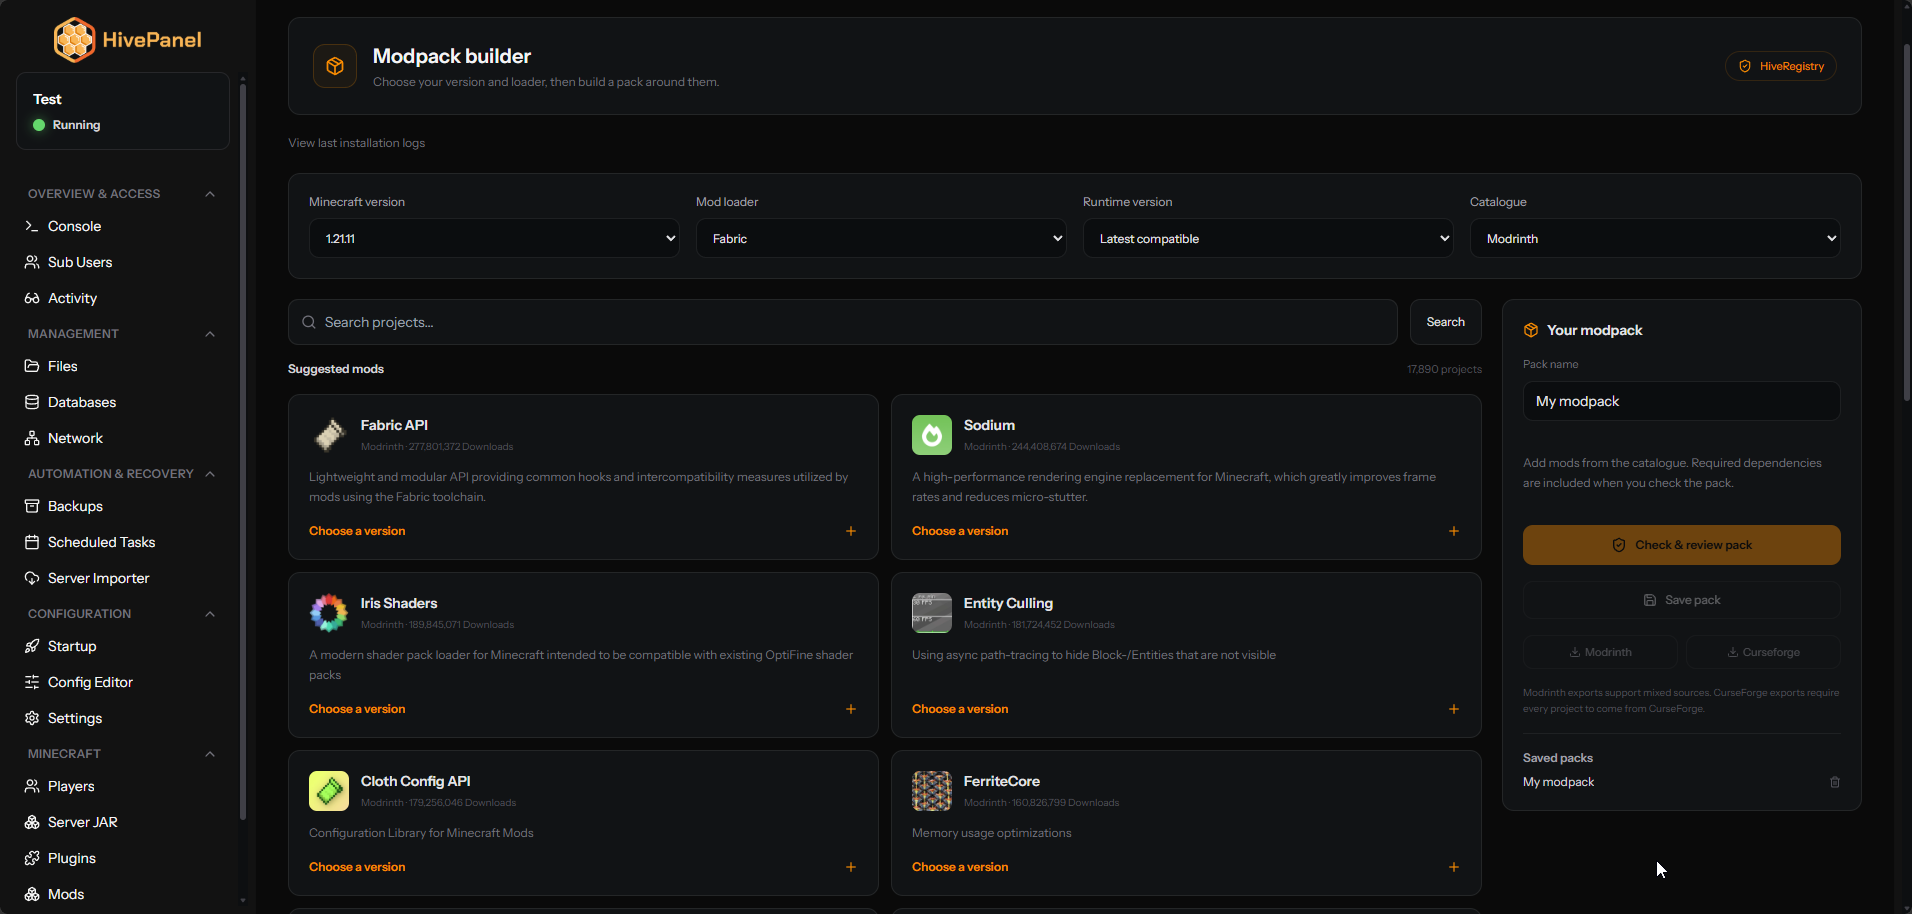Export pack to Modrinth
Screen dimensions: 1912x914
1601,652
